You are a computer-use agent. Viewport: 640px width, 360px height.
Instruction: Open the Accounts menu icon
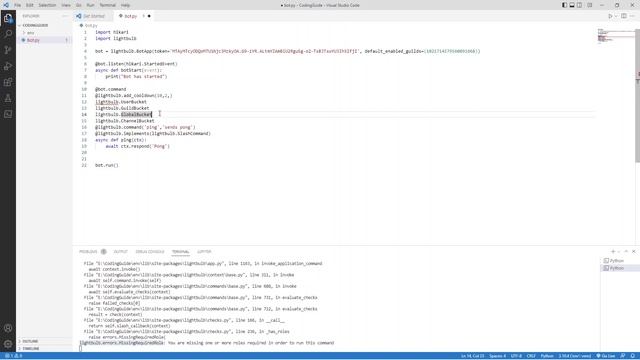(x=8, y=328)
